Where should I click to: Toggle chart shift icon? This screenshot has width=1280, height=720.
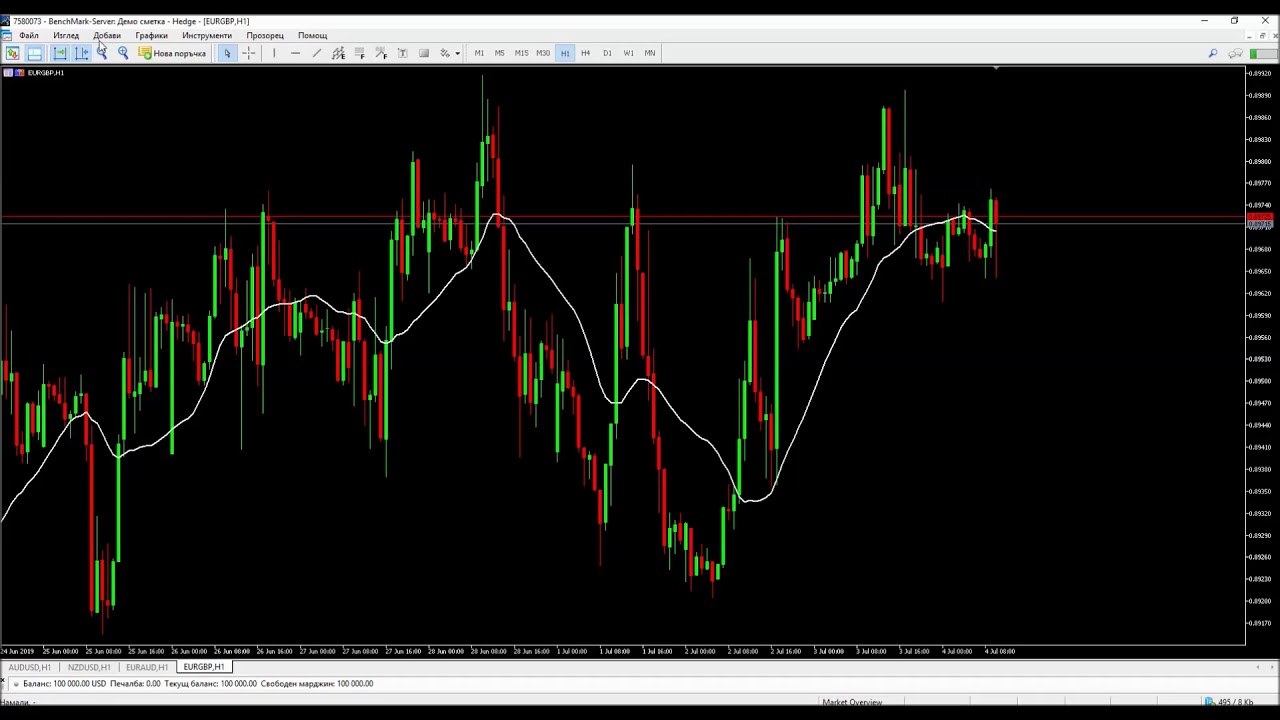81,53
